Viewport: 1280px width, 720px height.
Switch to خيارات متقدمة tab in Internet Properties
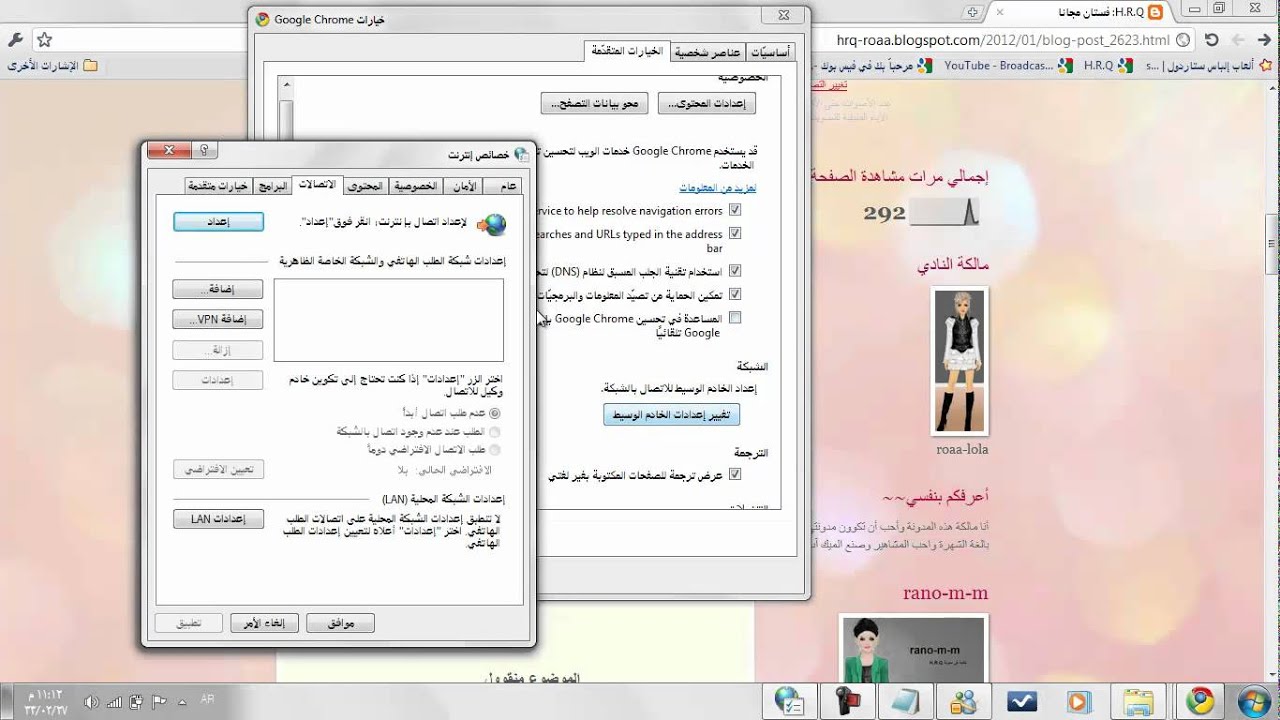click(x=219, y=186)
